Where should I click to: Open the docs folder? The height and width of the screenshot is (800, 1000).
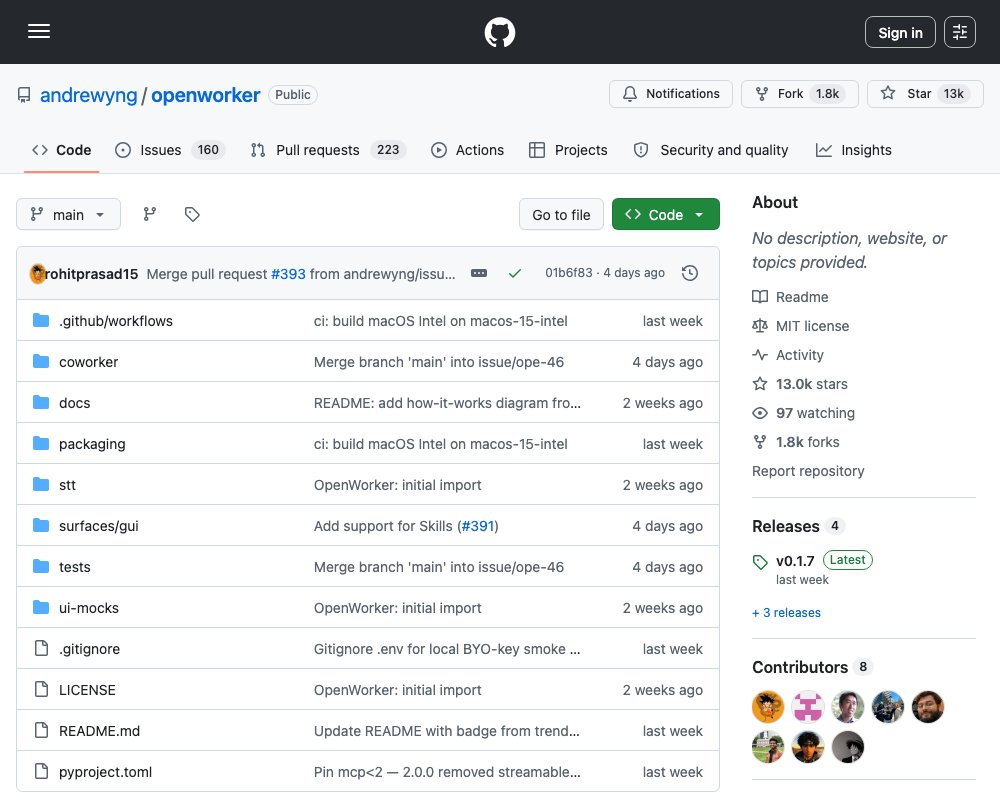point(75,403)
